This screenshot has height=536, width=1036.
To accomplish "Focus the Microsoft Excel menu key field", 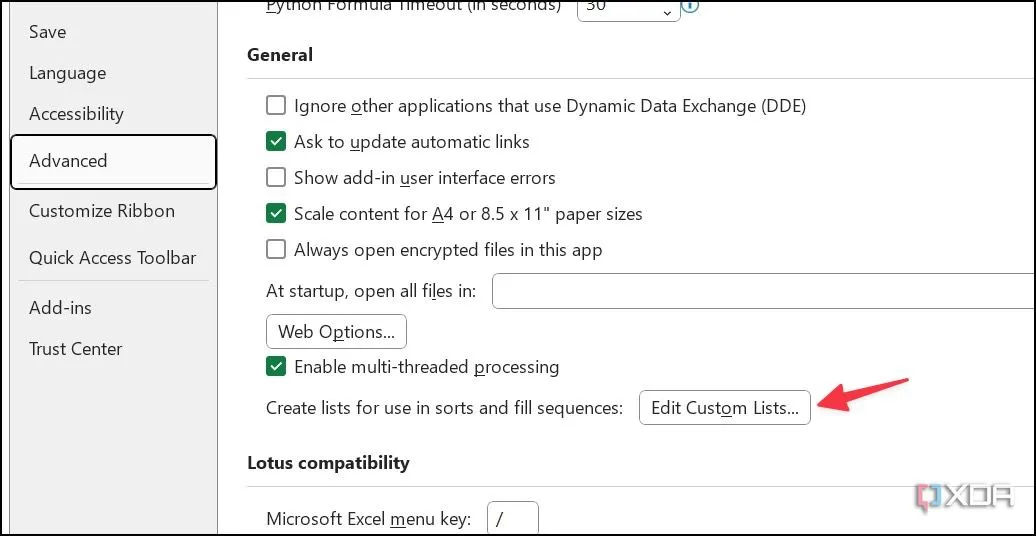I will 512,519.
